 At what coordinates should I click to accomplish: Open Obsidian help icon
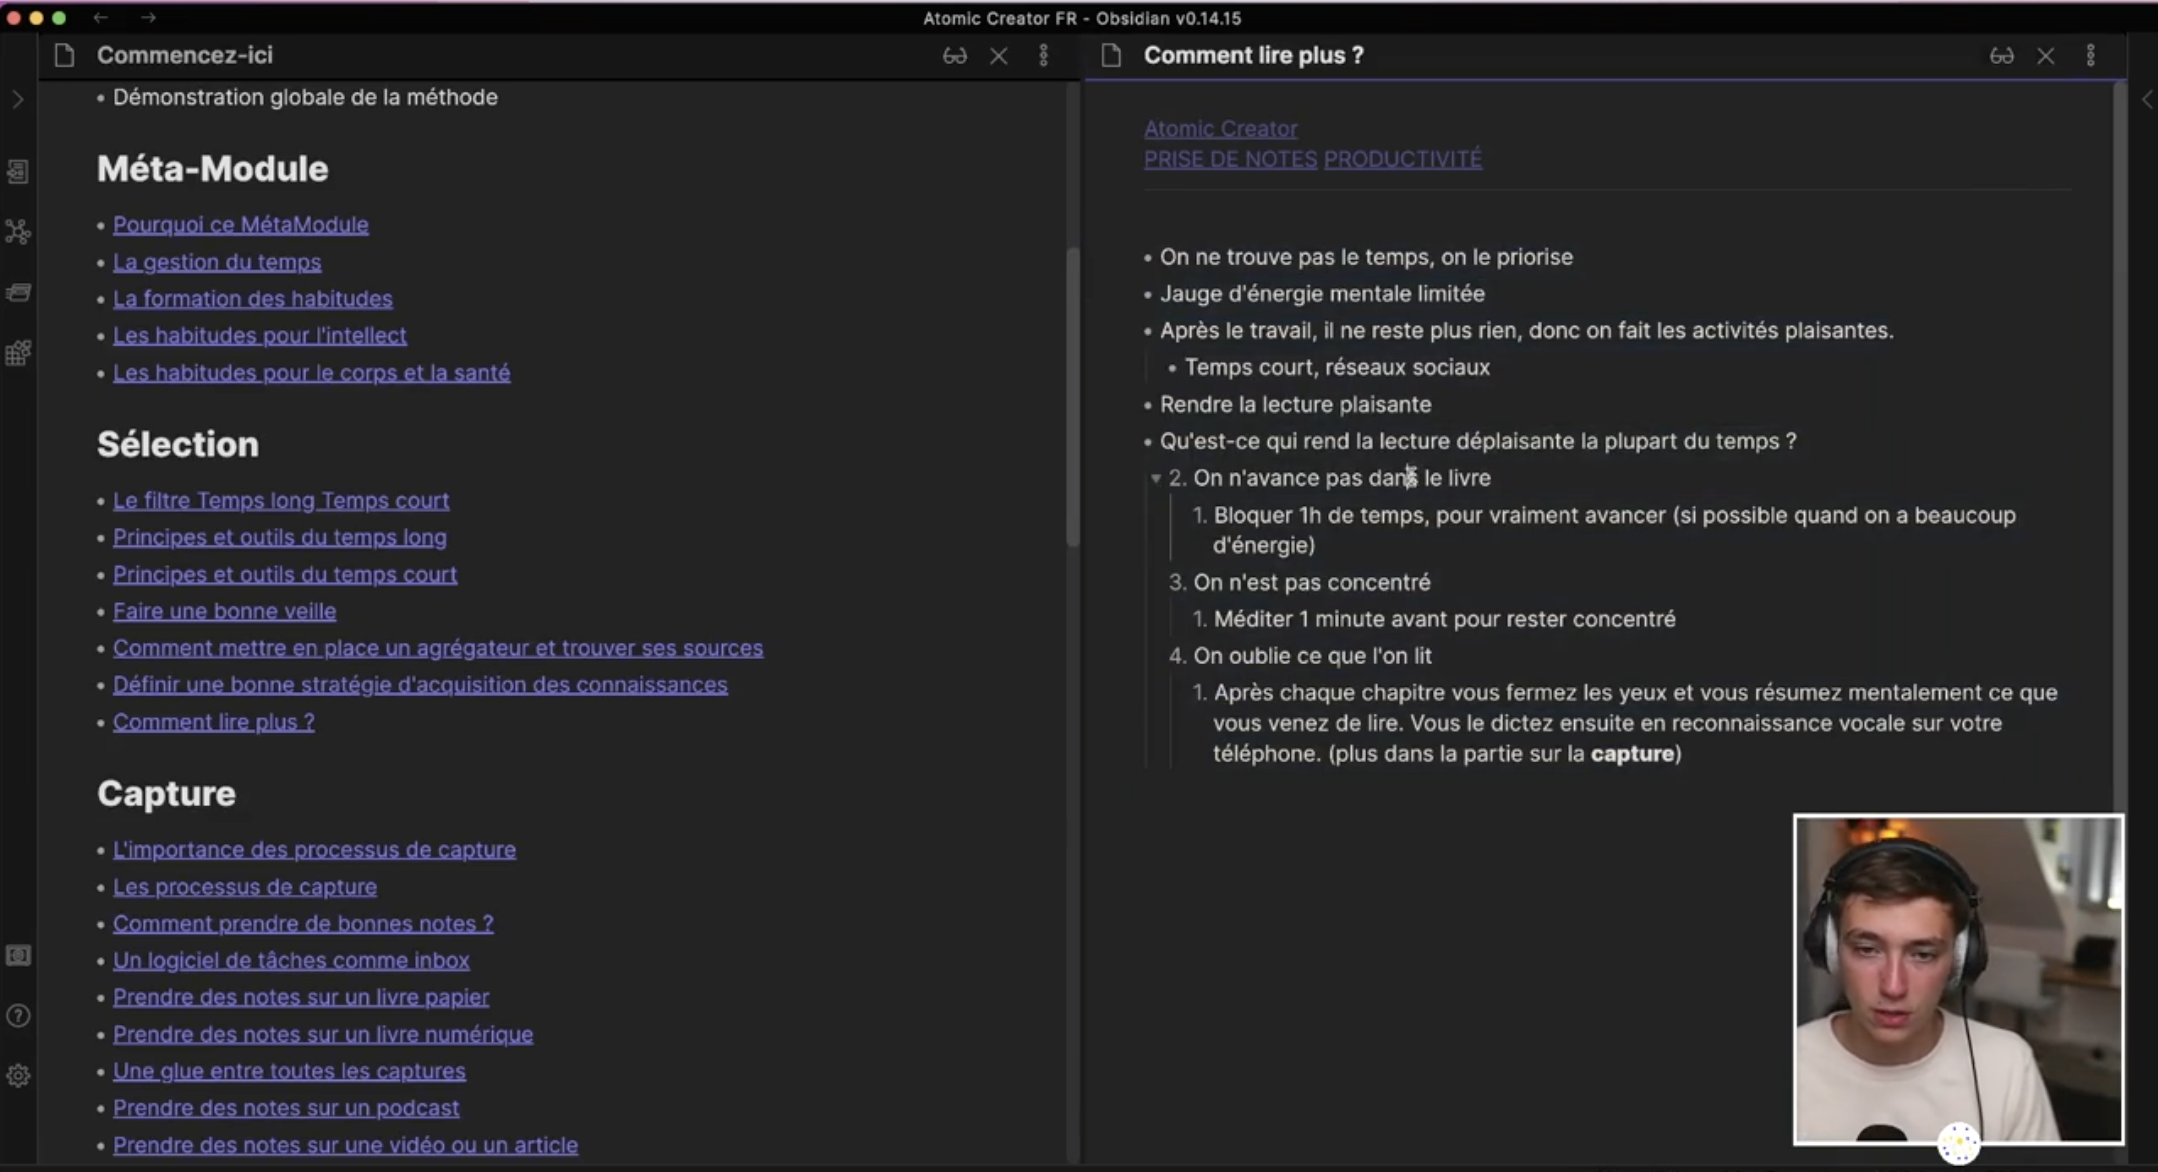(18, 1016)
